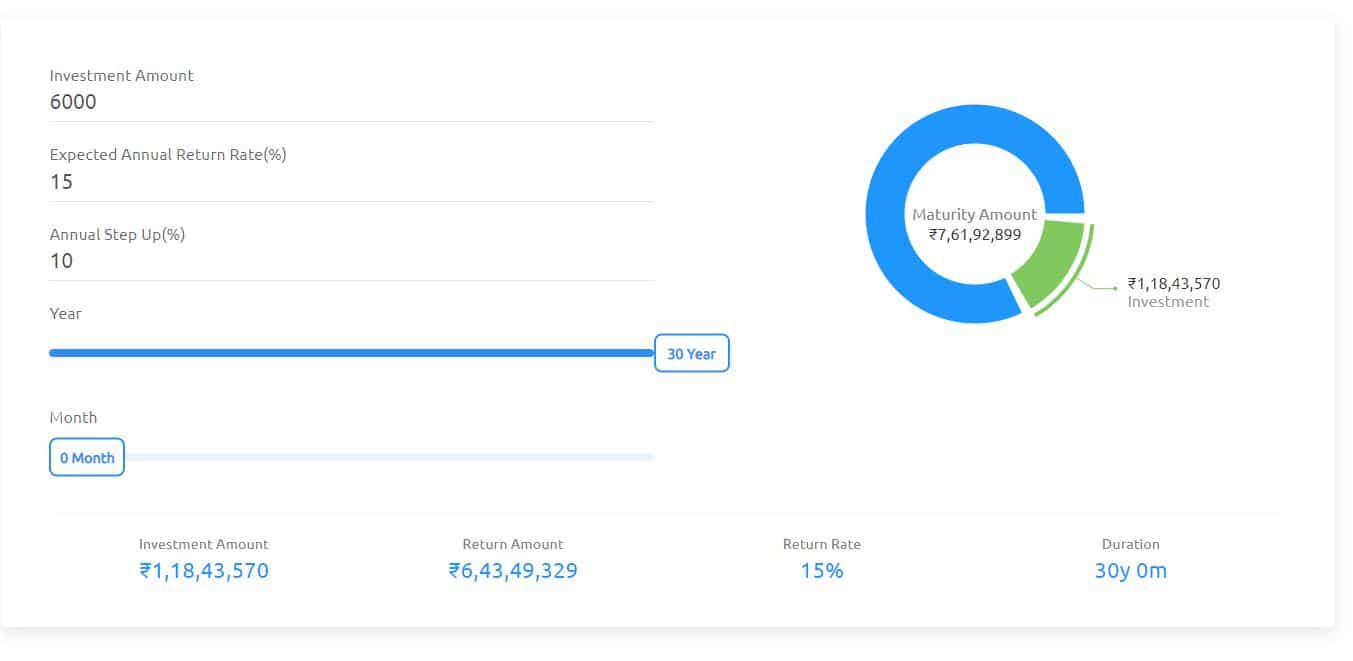Click the Year slider label

66,314
